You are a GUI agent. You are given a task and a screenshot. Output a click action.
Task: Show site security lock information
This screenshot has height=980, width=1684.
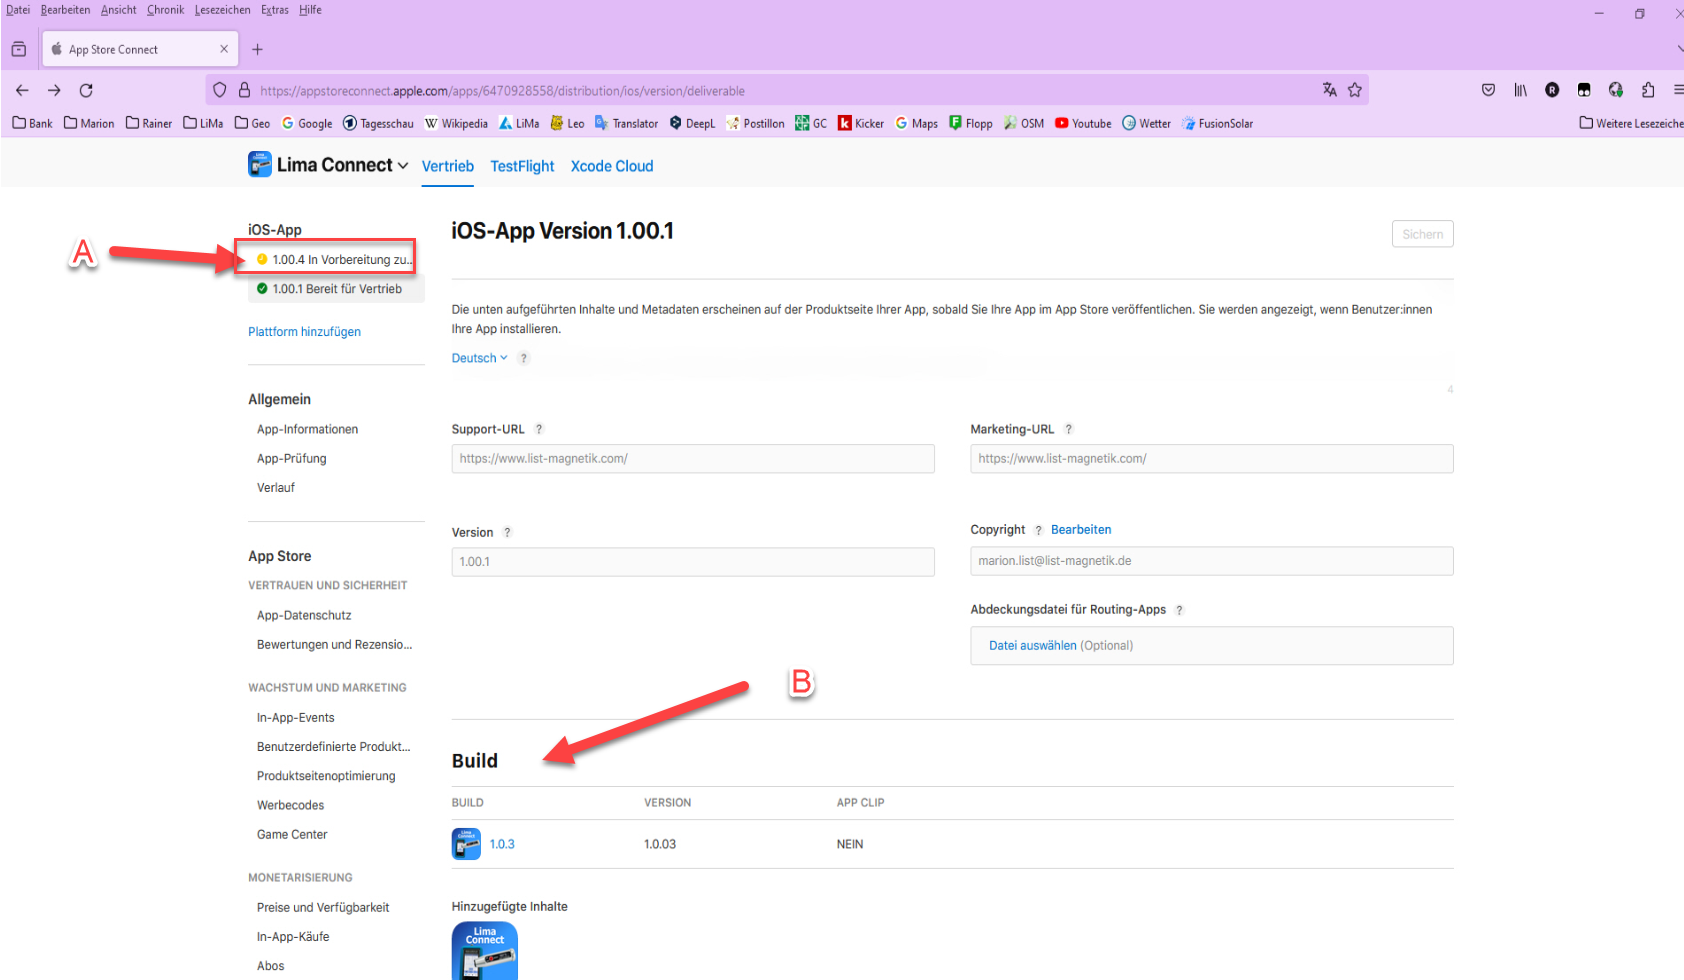click(x=244, y=90)
